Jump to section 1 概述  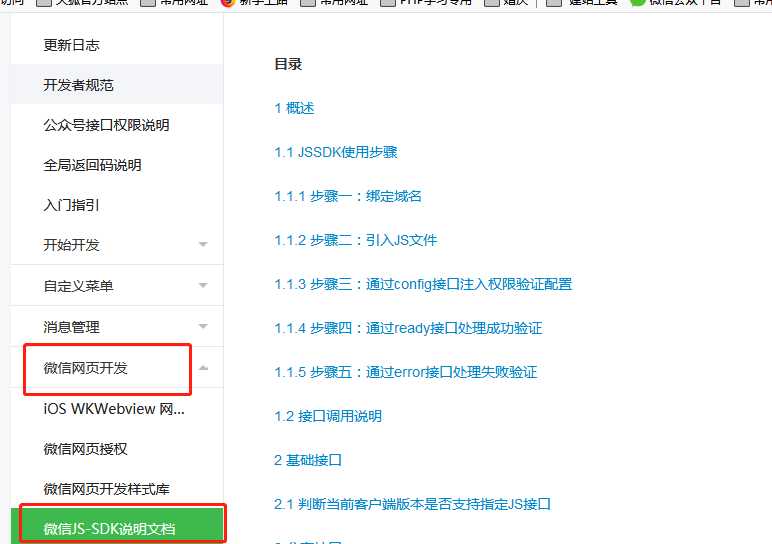[294, 108]
